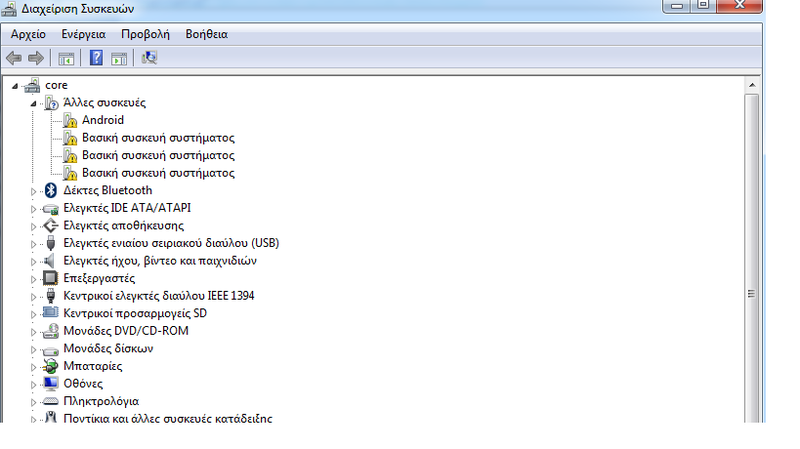Collapse the core root node
The image size is (800, 449).
(x=14, y=85)
